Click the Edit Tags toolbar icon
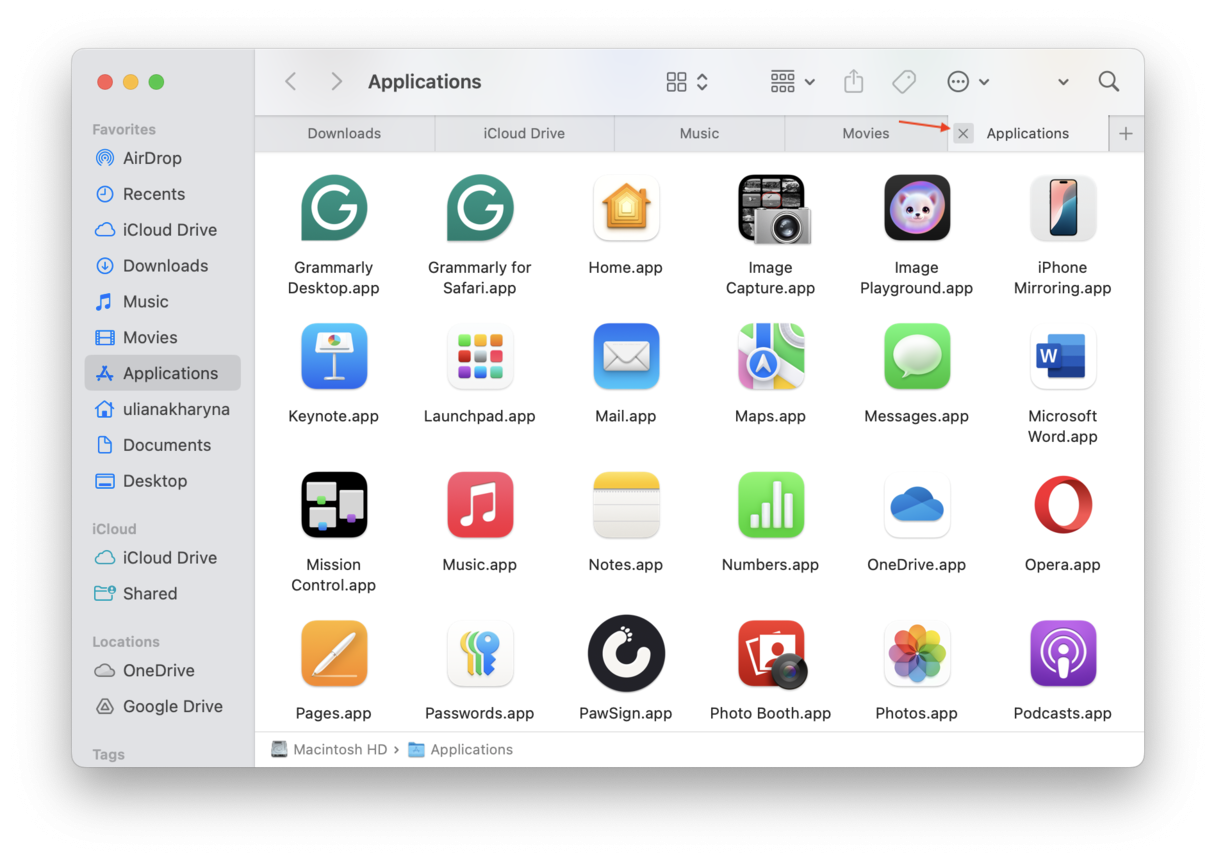Screen dimensions: 1216x862 point(904,82)
